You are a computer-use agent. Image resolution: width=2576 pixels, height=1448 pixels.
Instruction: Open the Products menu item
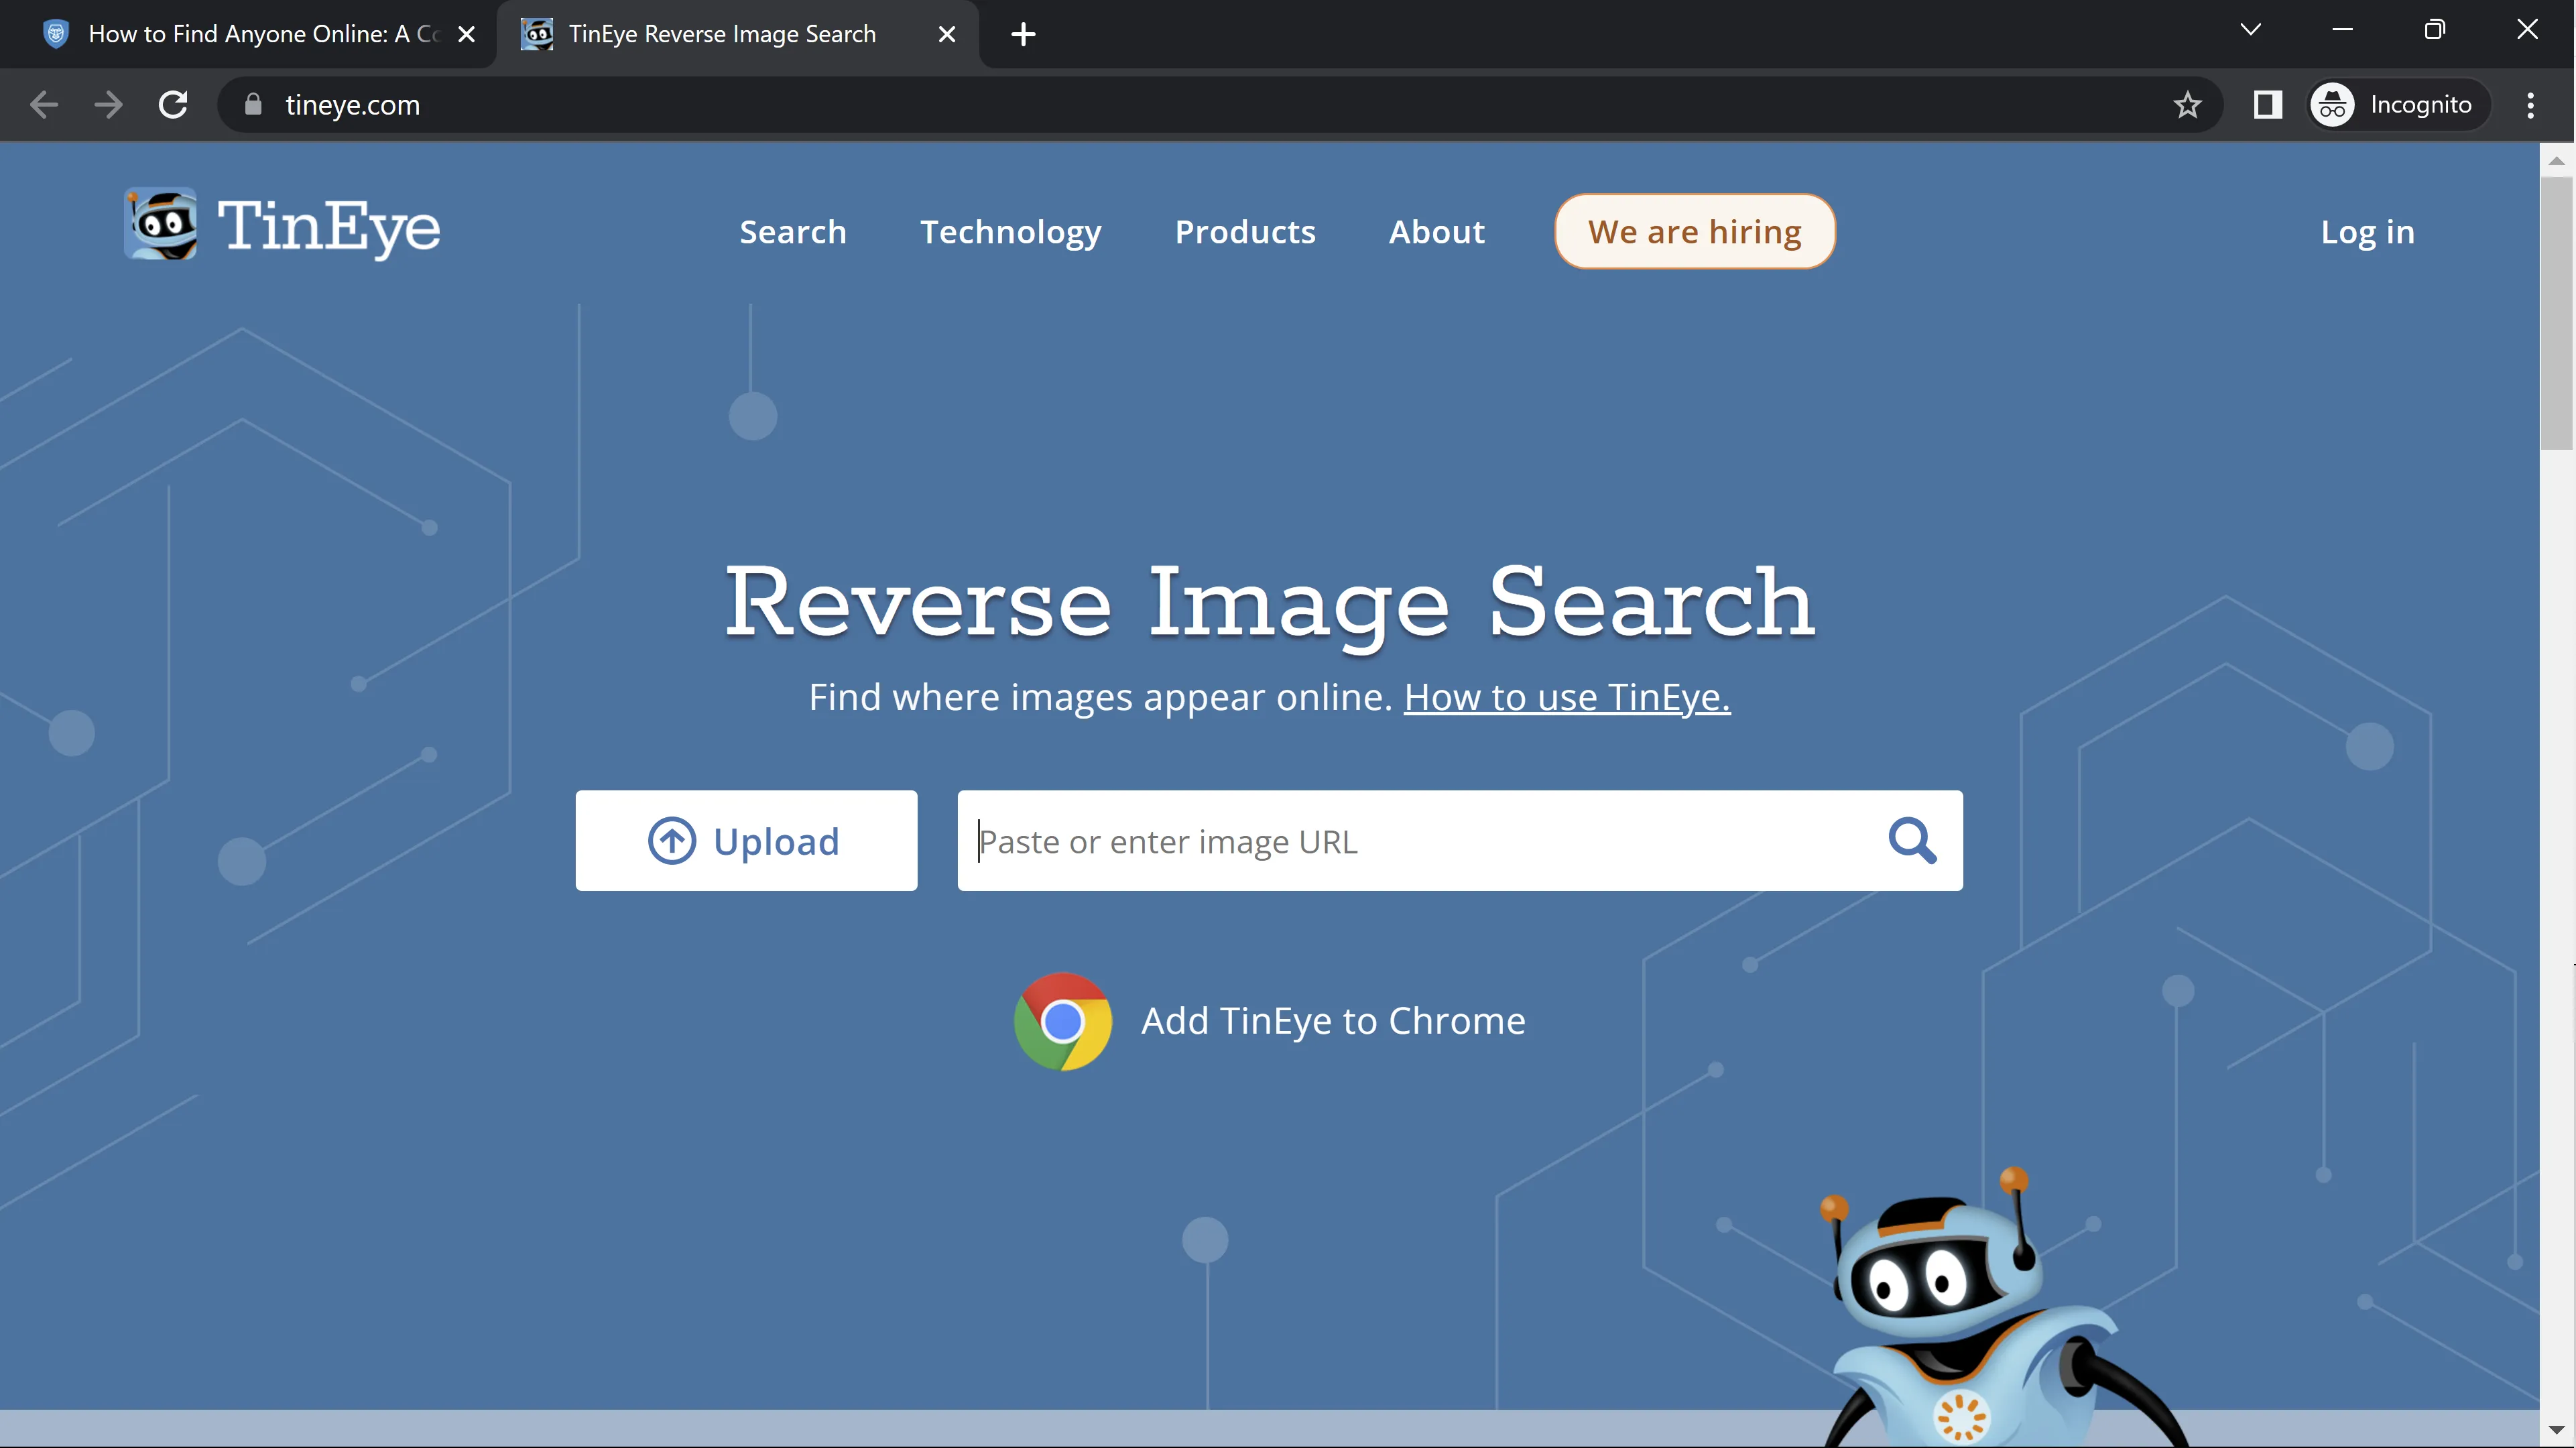[1244, 232]
